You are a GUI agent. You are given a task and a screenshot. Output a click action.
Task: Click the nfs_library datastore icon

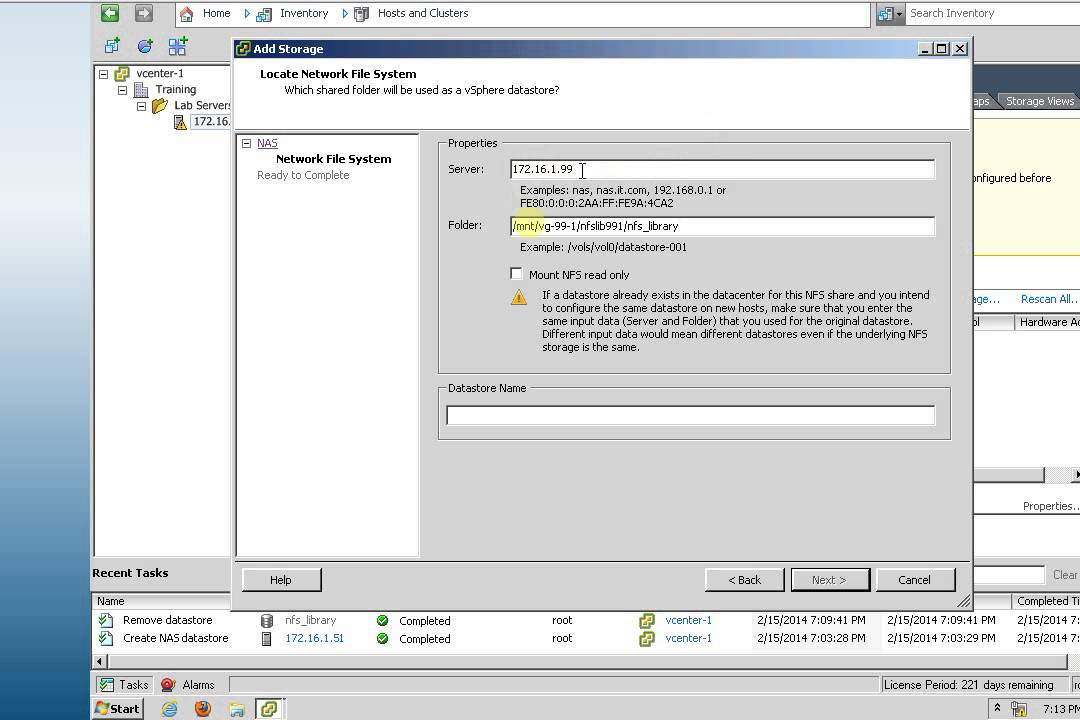(x=267, y=620)
